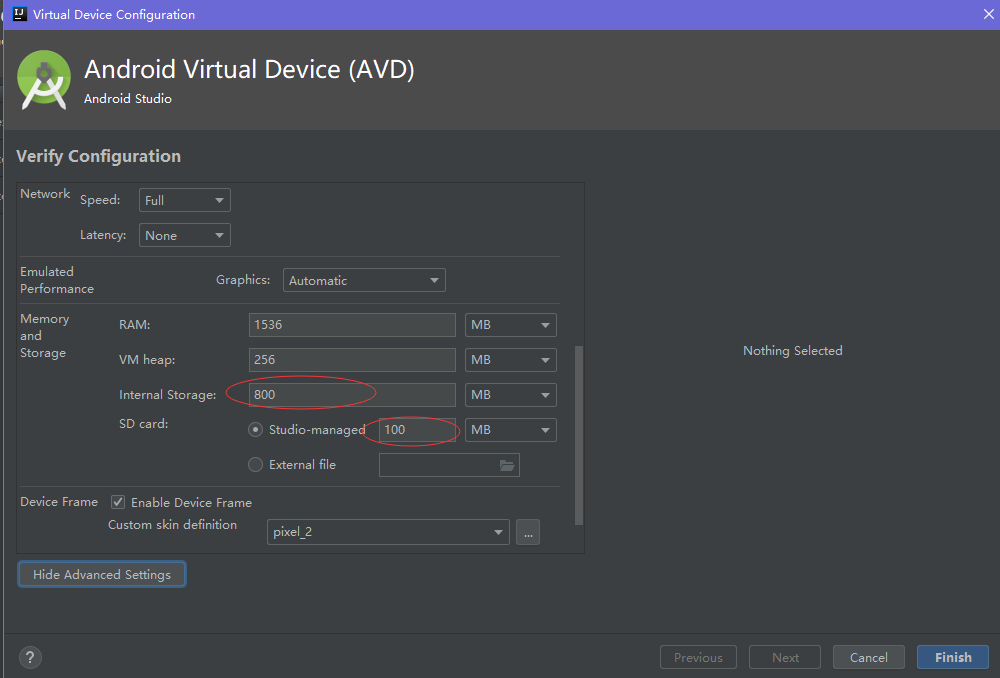The width and height of the screenshot is (1000, 678).
Task: Click the Nothing Selected text
Action: [793, 350]
